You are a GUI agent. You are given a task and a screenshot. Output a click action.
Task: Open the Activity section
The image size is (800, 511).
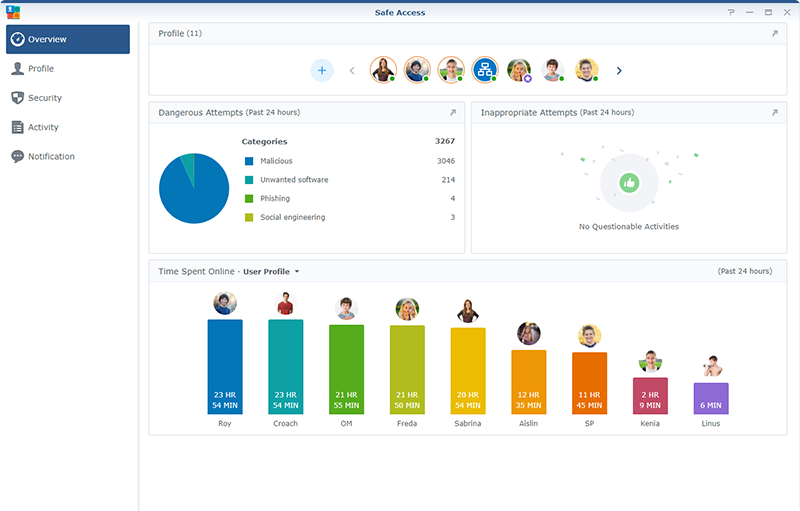(68, 127)
